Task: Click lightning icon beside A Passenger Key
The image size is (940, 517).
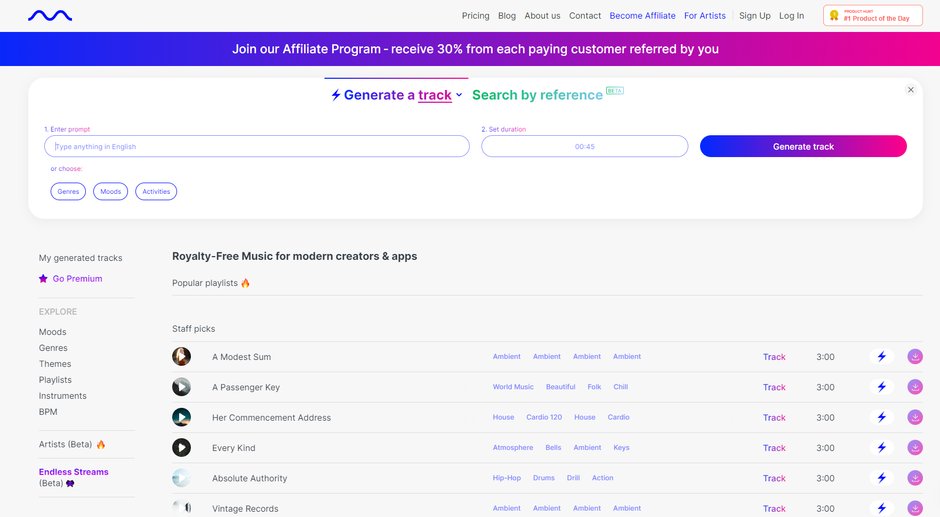Action: tap(882, 387)
